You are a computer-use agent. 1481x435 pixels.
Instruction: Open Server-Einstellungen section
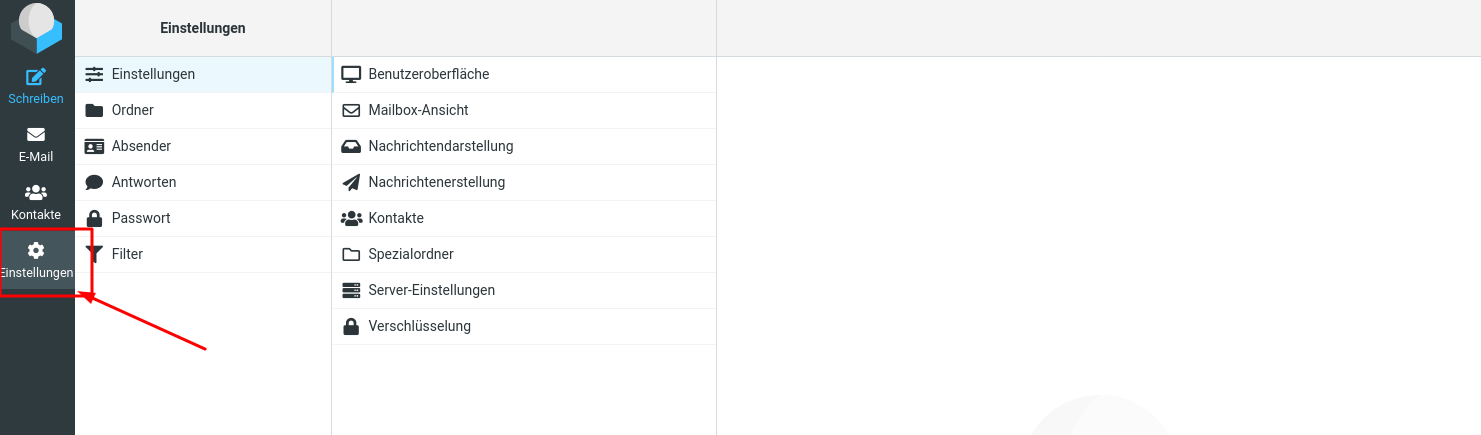pos(524,290)
